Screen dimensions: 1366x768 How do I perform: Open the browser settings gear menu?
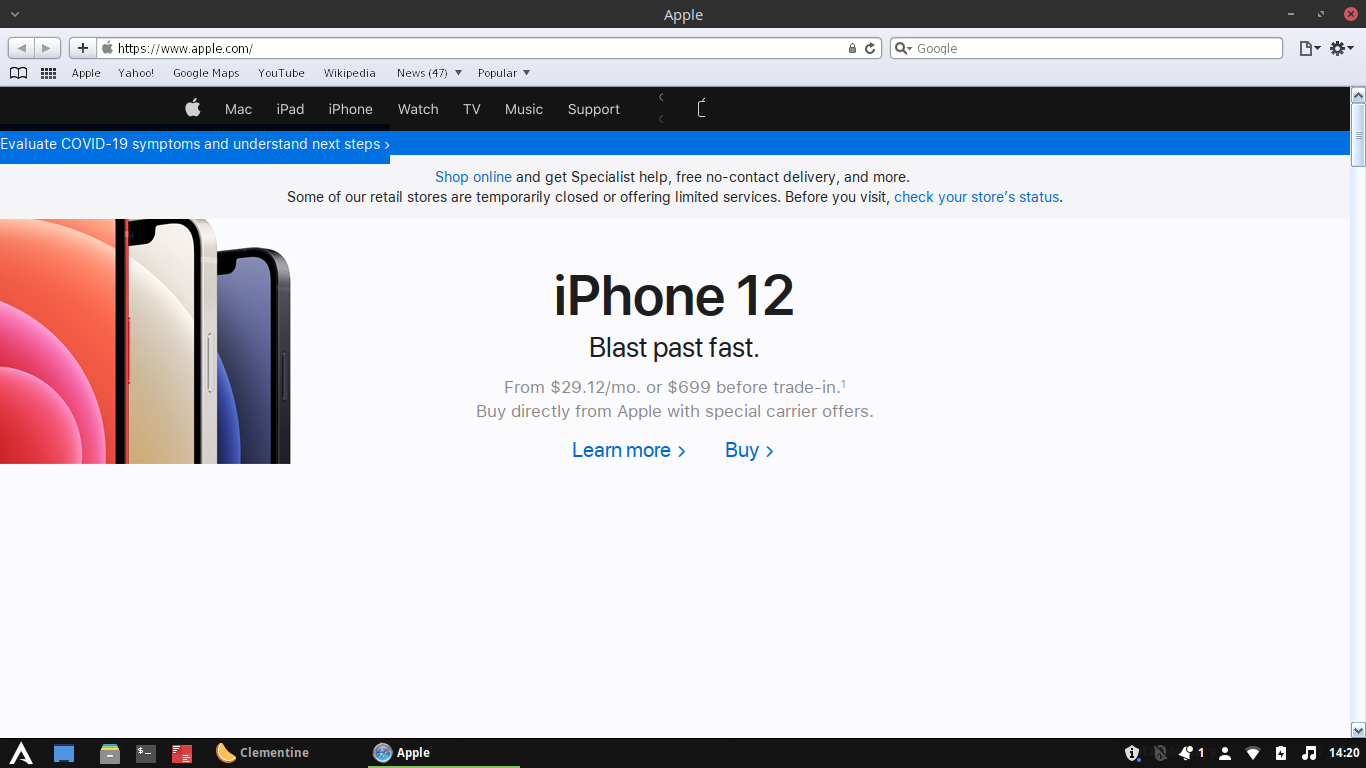pyautogui.click(x=1341, y=48)
